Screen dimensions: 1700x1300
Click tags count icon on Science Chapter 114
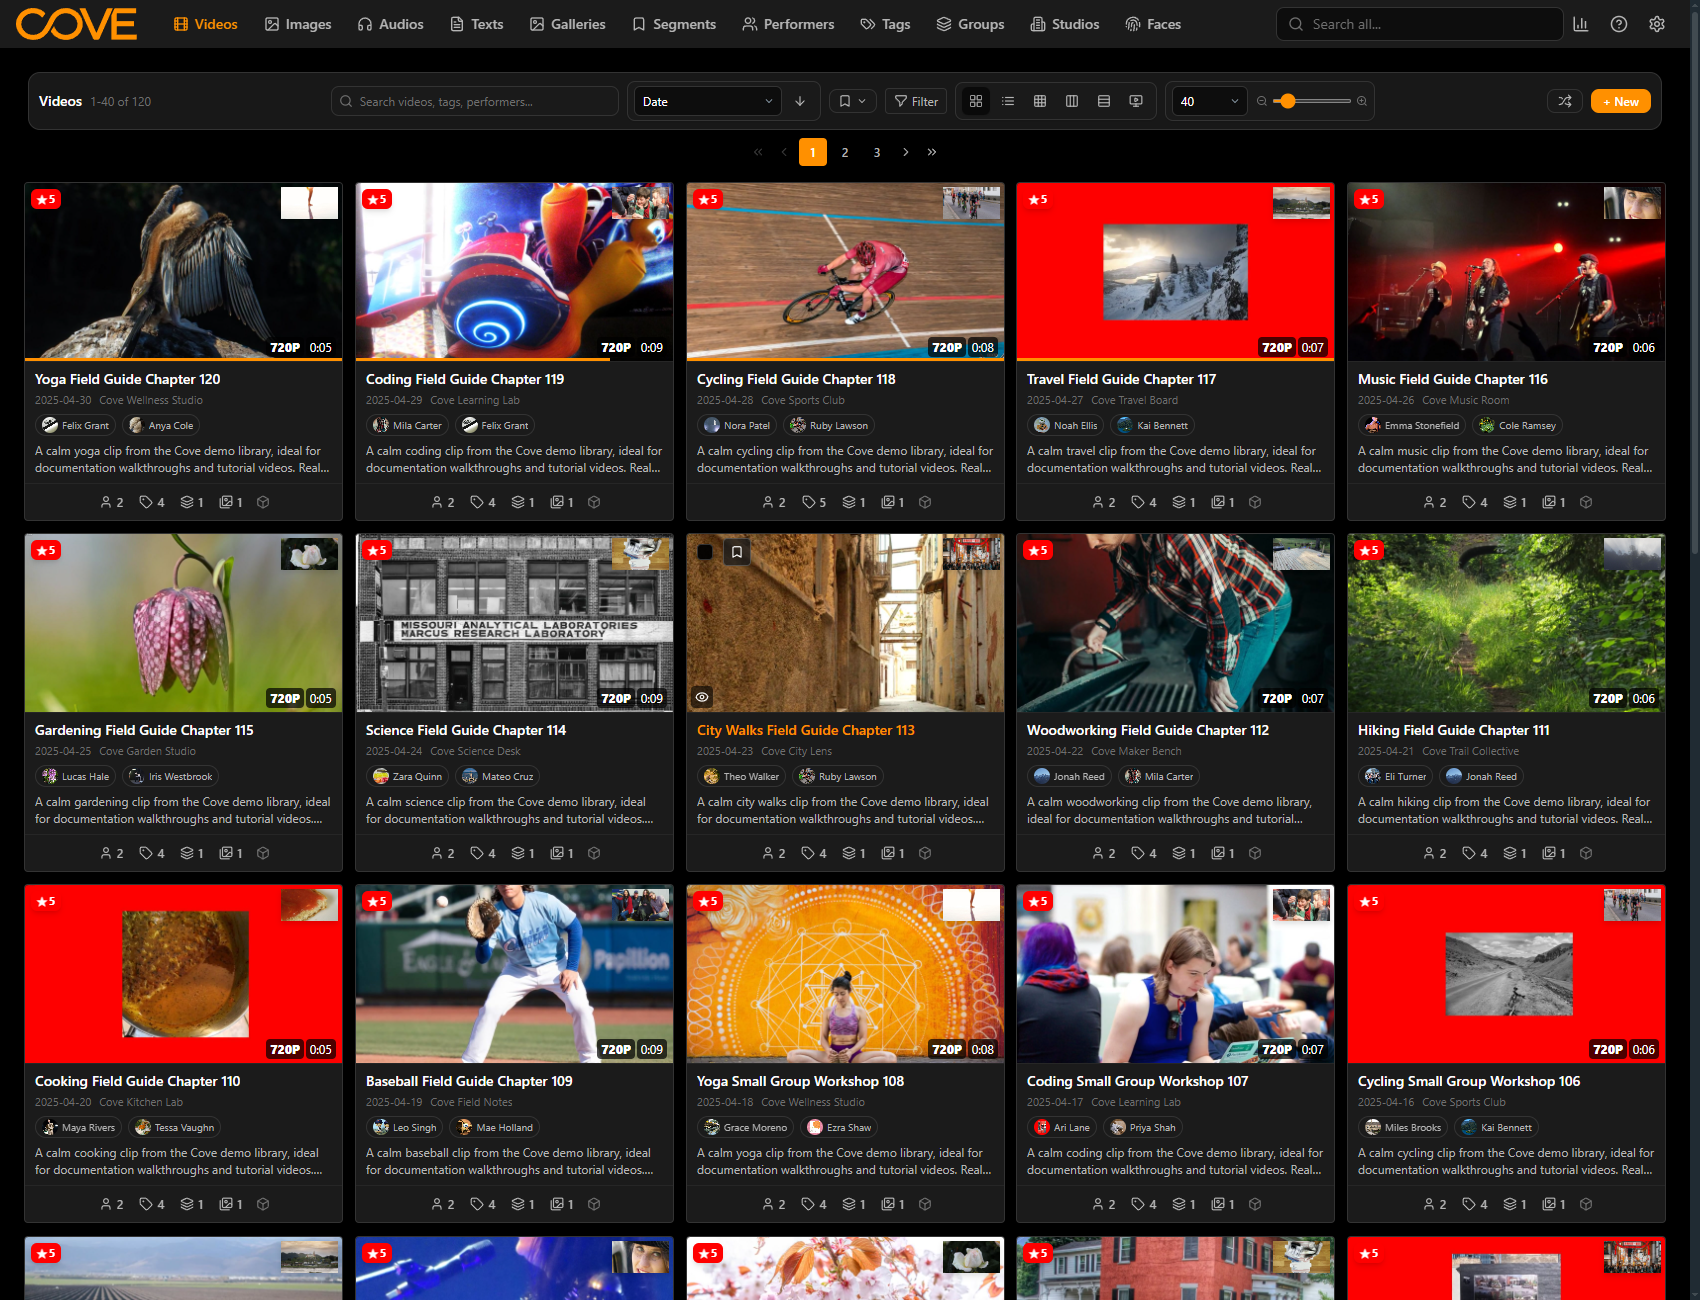[x=483, y=853]
